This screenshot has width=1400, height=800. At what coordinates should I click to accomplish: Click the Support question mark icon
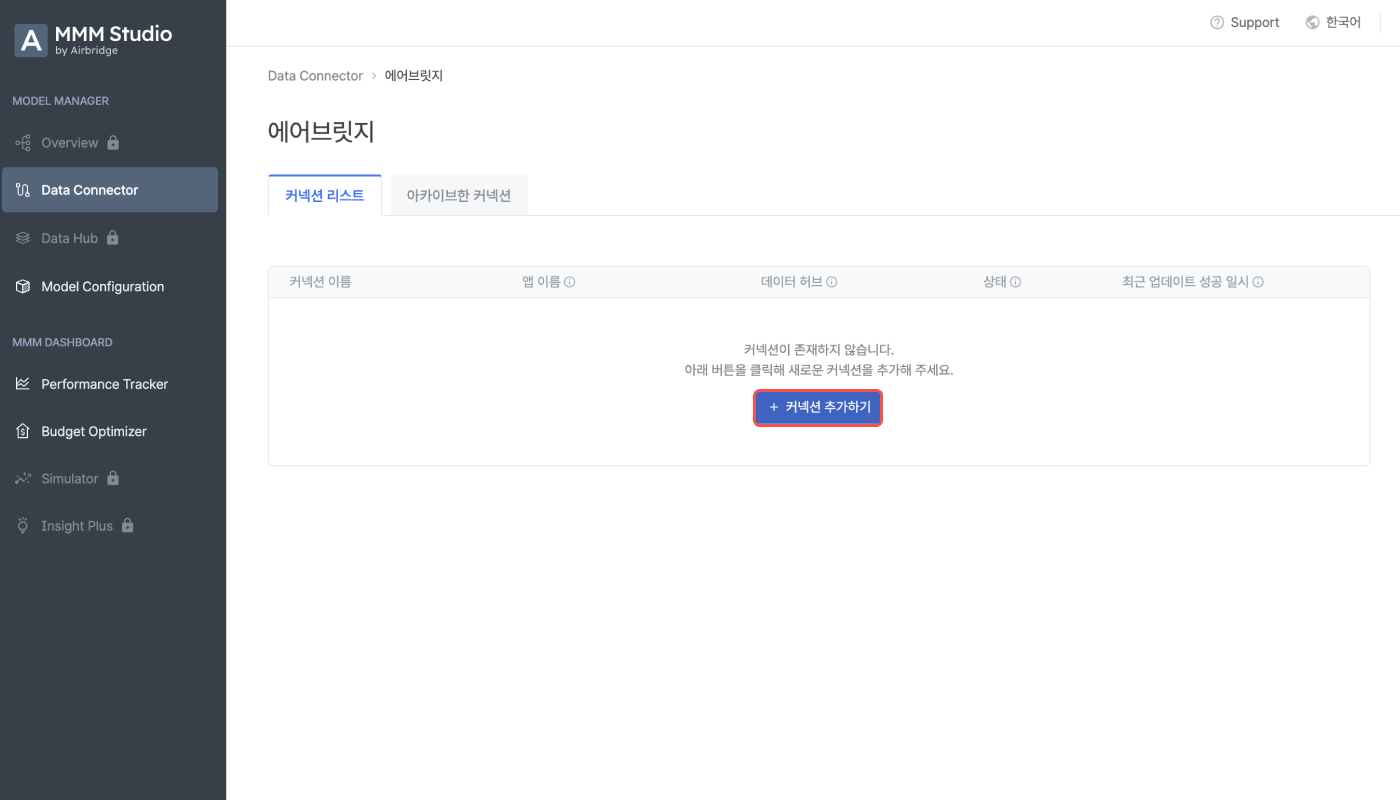click(x=1217, y=23)
